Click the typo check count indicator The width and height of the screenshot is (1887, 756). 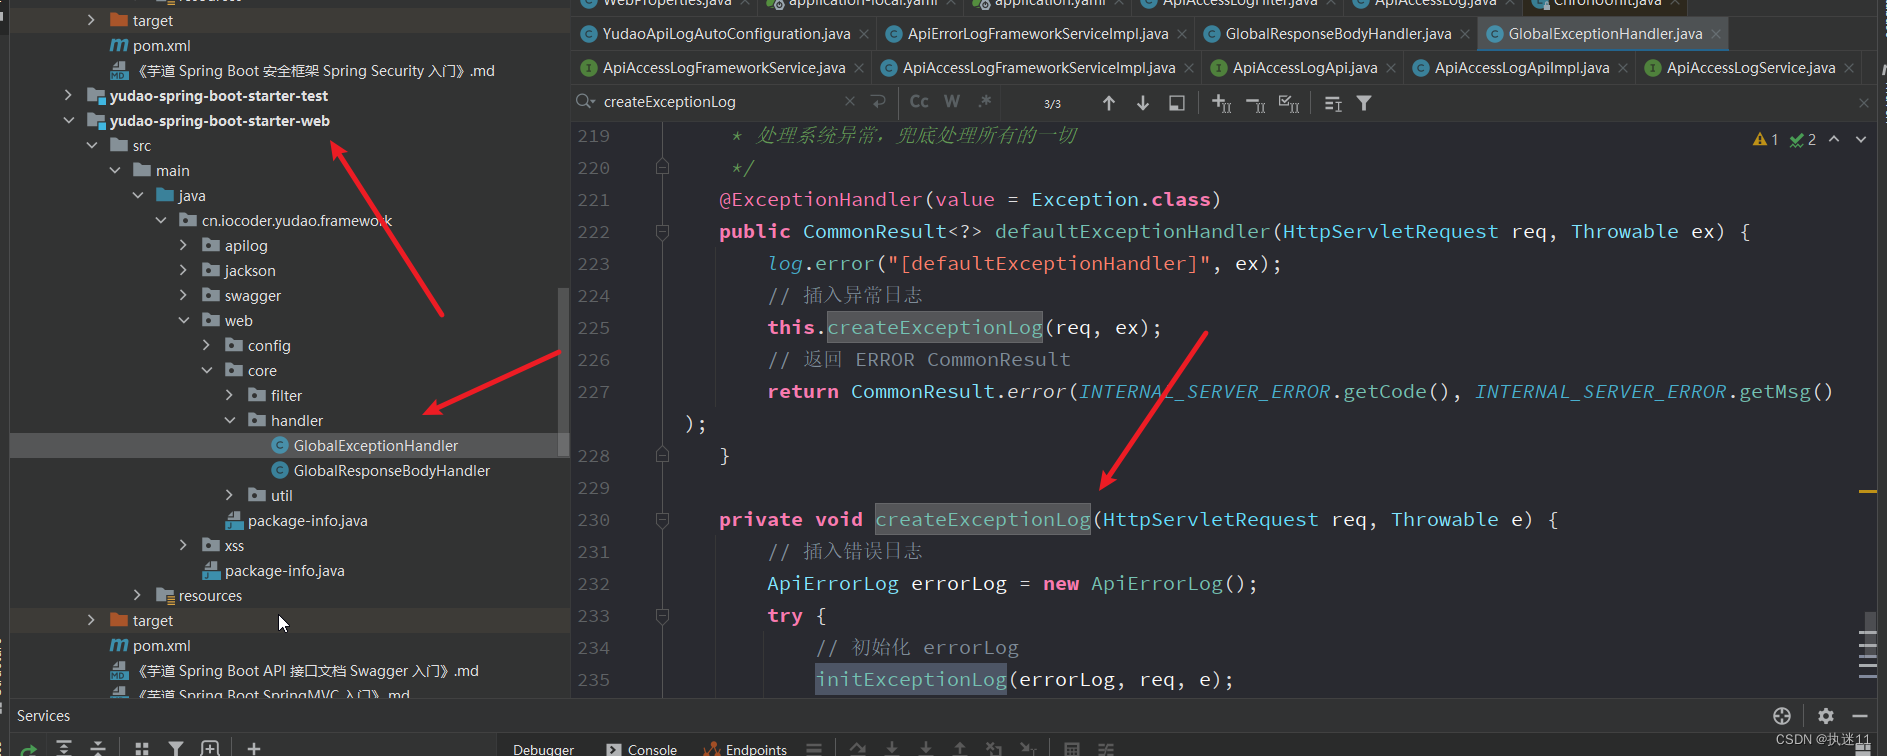click(1803, 140)
